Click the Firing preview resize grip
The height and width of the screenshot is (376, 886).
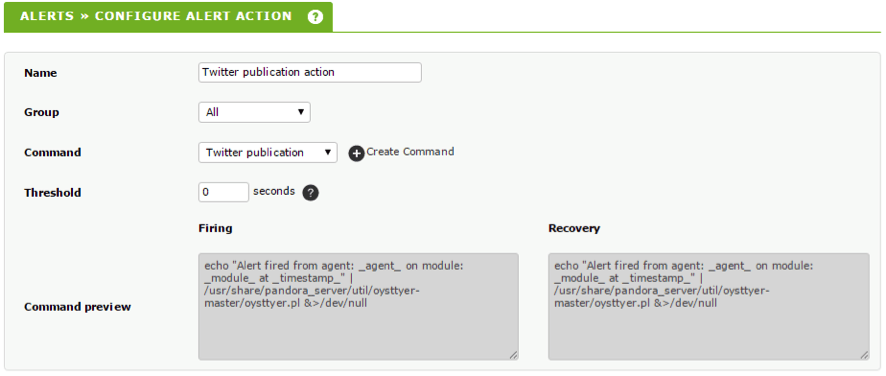pos(513,355)
